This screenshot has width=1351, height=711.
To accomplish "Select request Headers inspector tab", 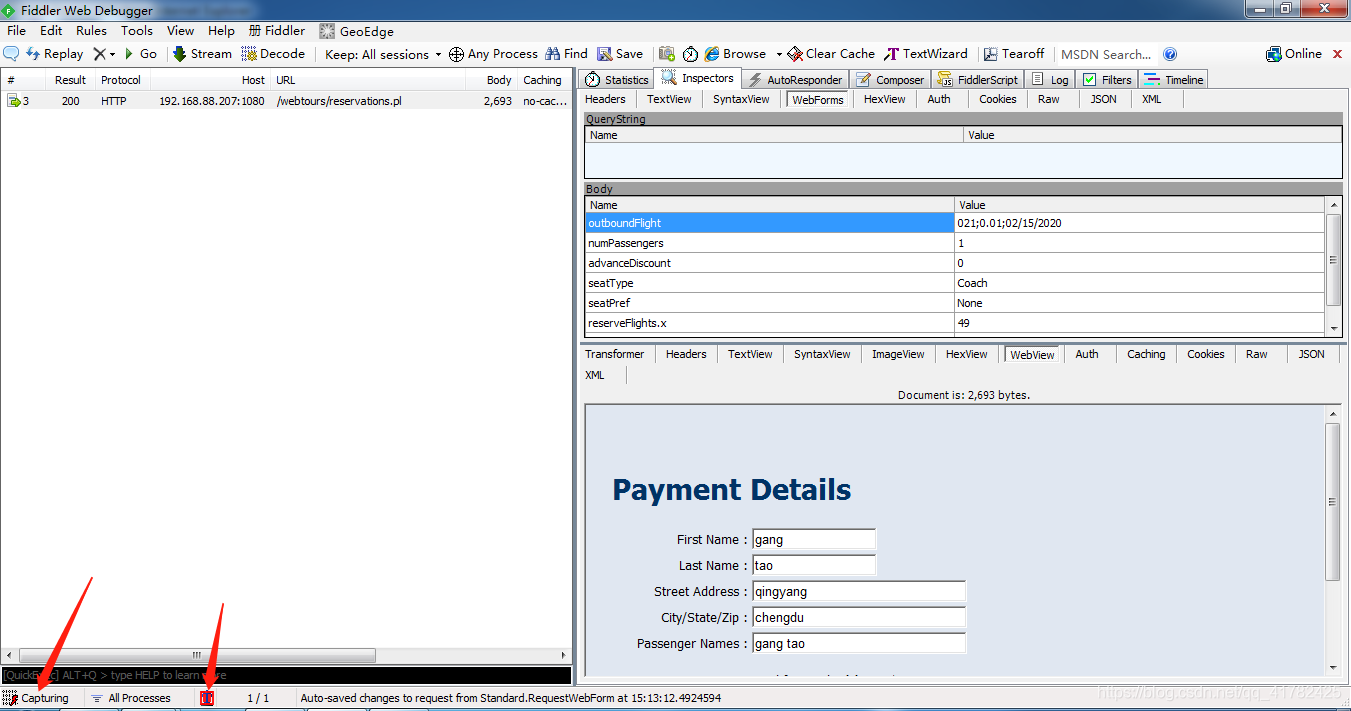I will tap(605, 99).
